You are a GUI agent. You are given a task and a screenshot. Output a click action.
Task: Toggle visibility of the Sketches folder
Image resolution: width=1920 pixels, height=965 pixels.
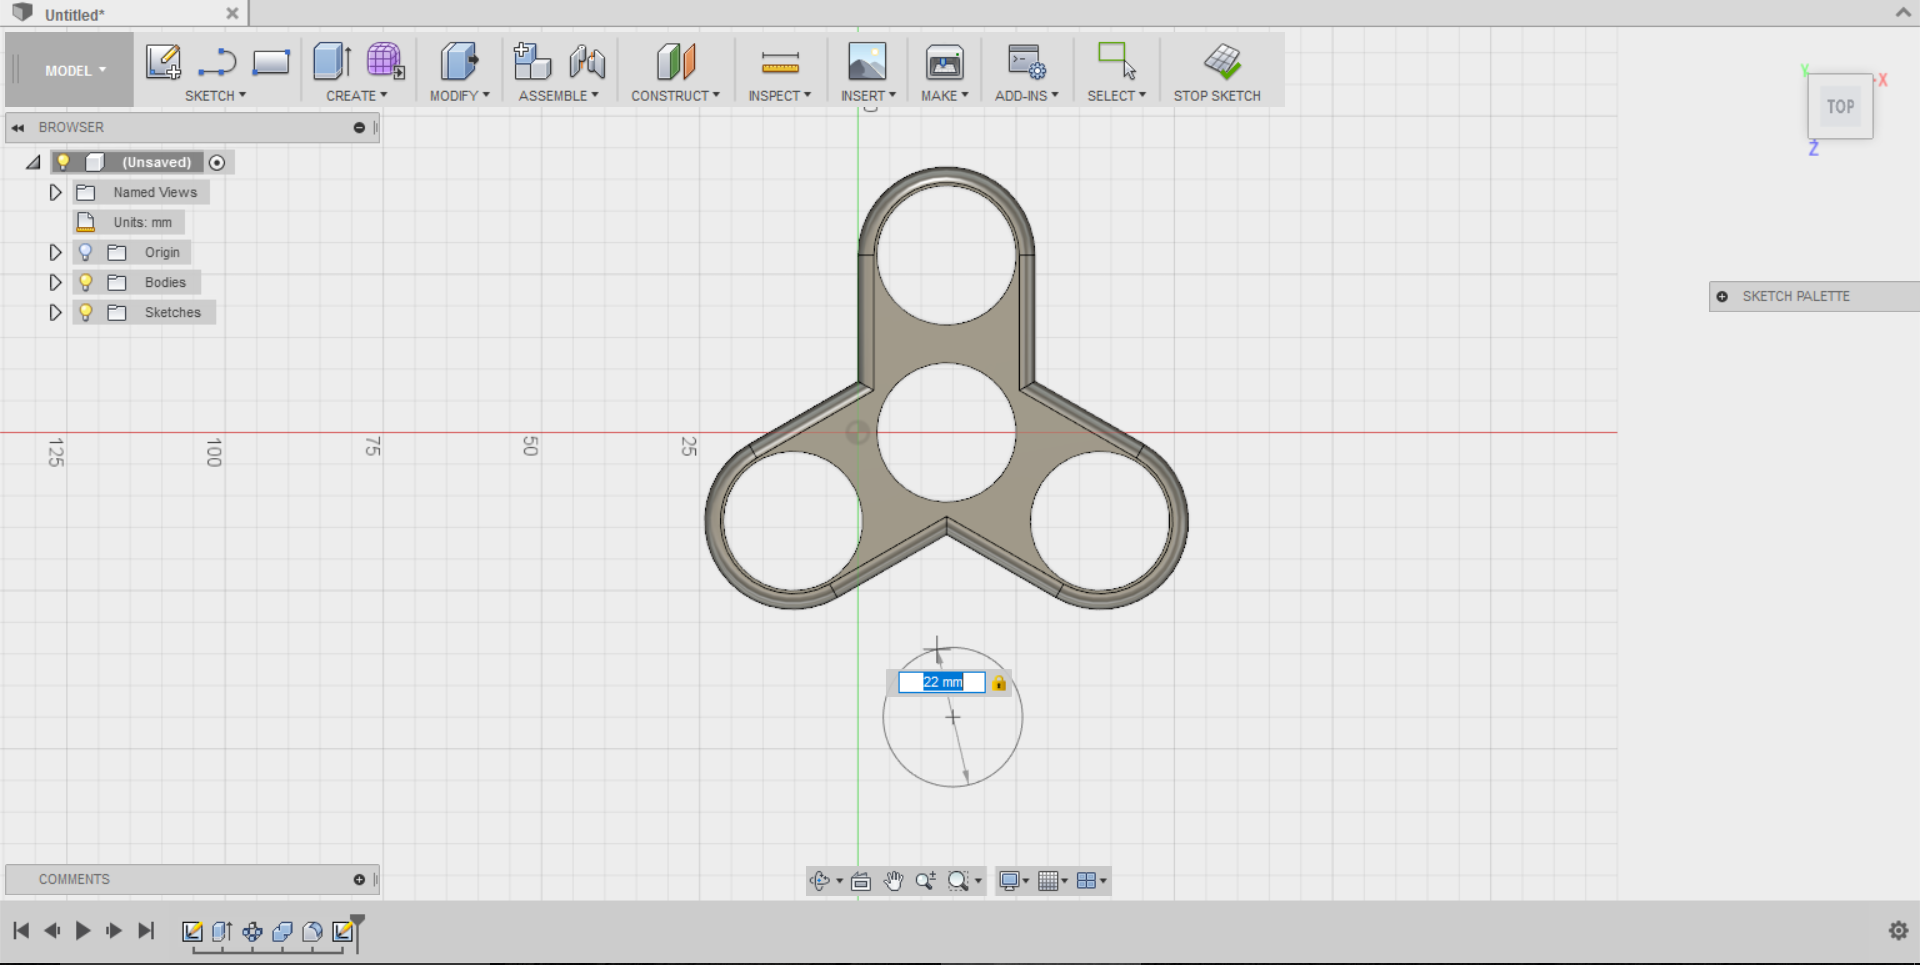tap(86, 312)
